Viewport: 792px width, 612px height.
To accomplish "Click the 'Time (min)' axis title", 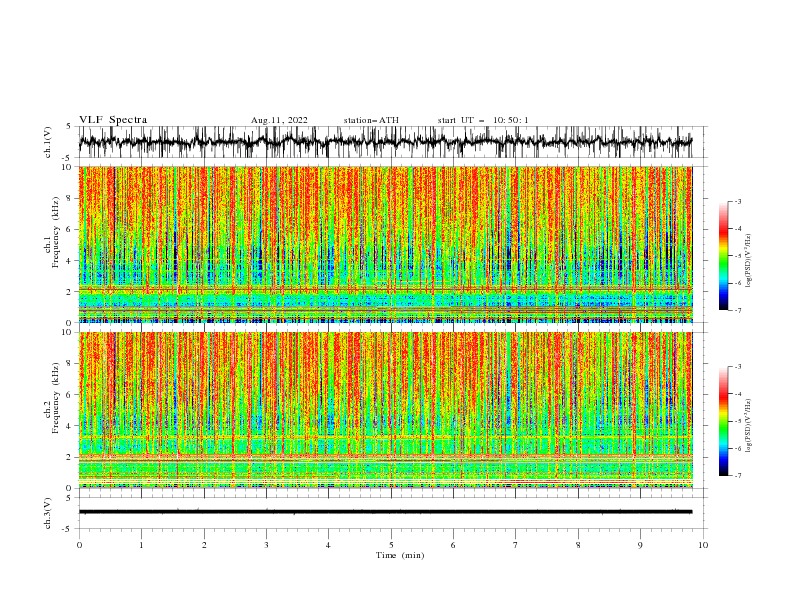I will click(400, 555).
